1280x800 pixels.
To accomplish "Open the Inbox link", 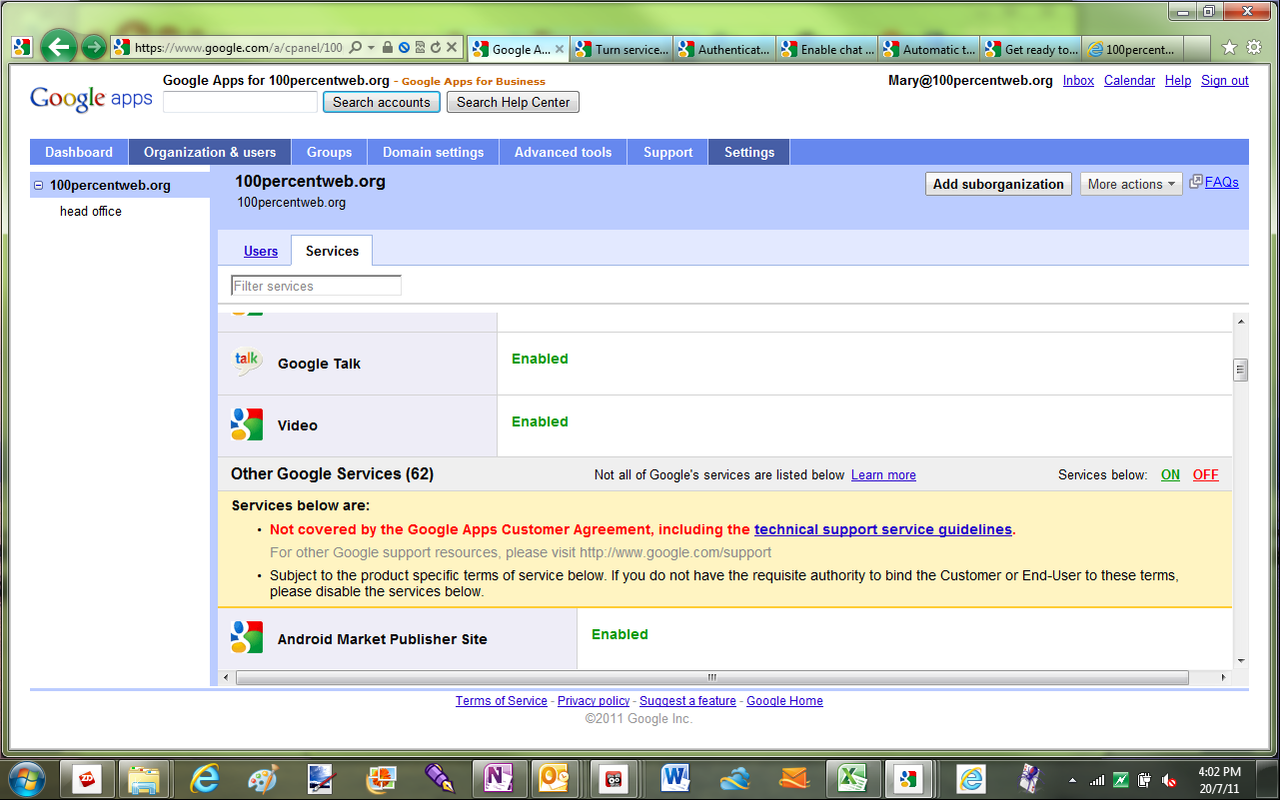I will (1078, 80).
